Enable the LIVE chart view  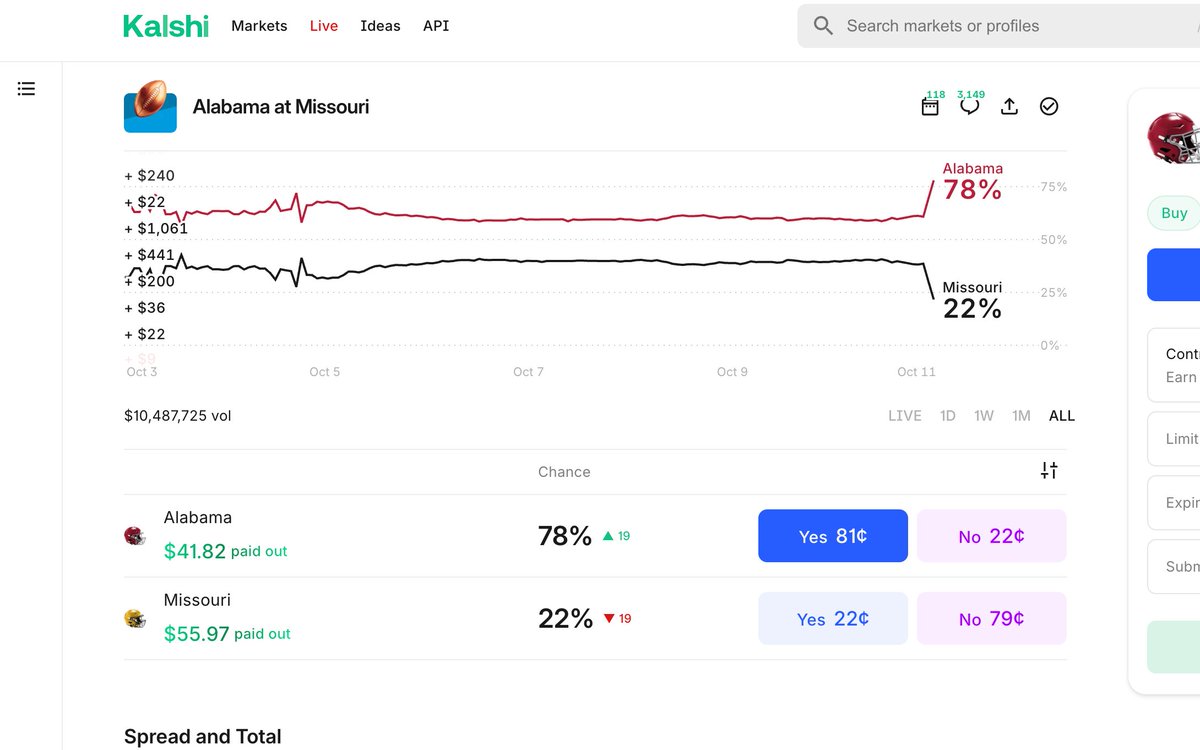coord(904,415)
